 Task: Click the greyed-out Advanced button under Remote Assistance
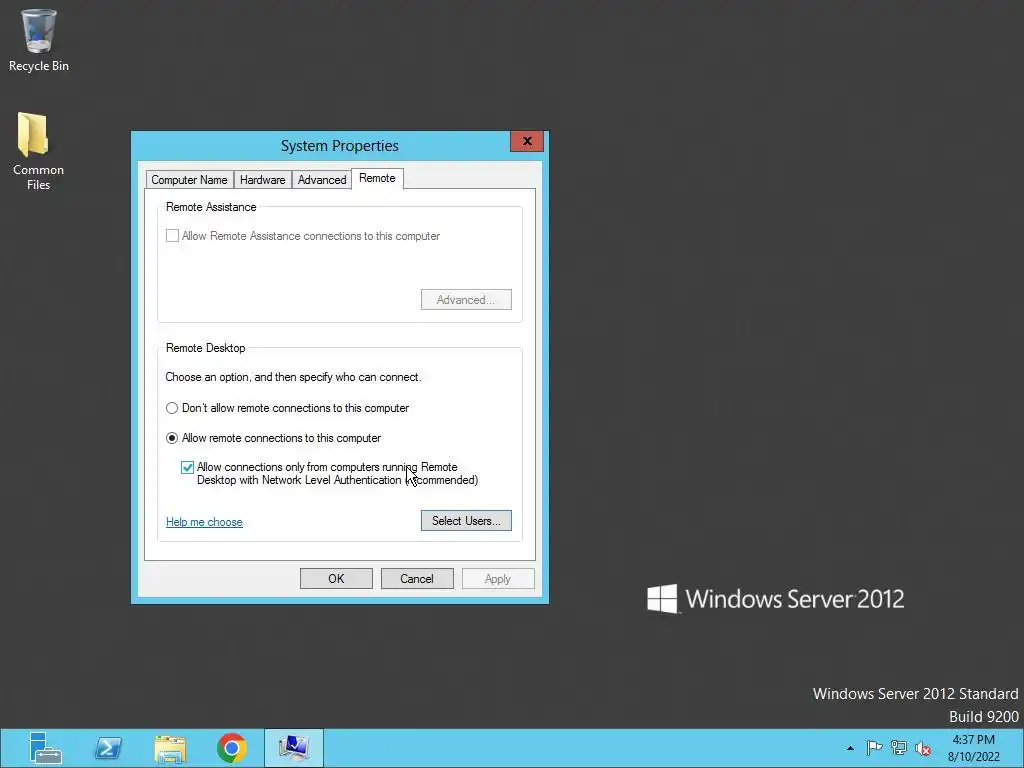tap(466, 300)
